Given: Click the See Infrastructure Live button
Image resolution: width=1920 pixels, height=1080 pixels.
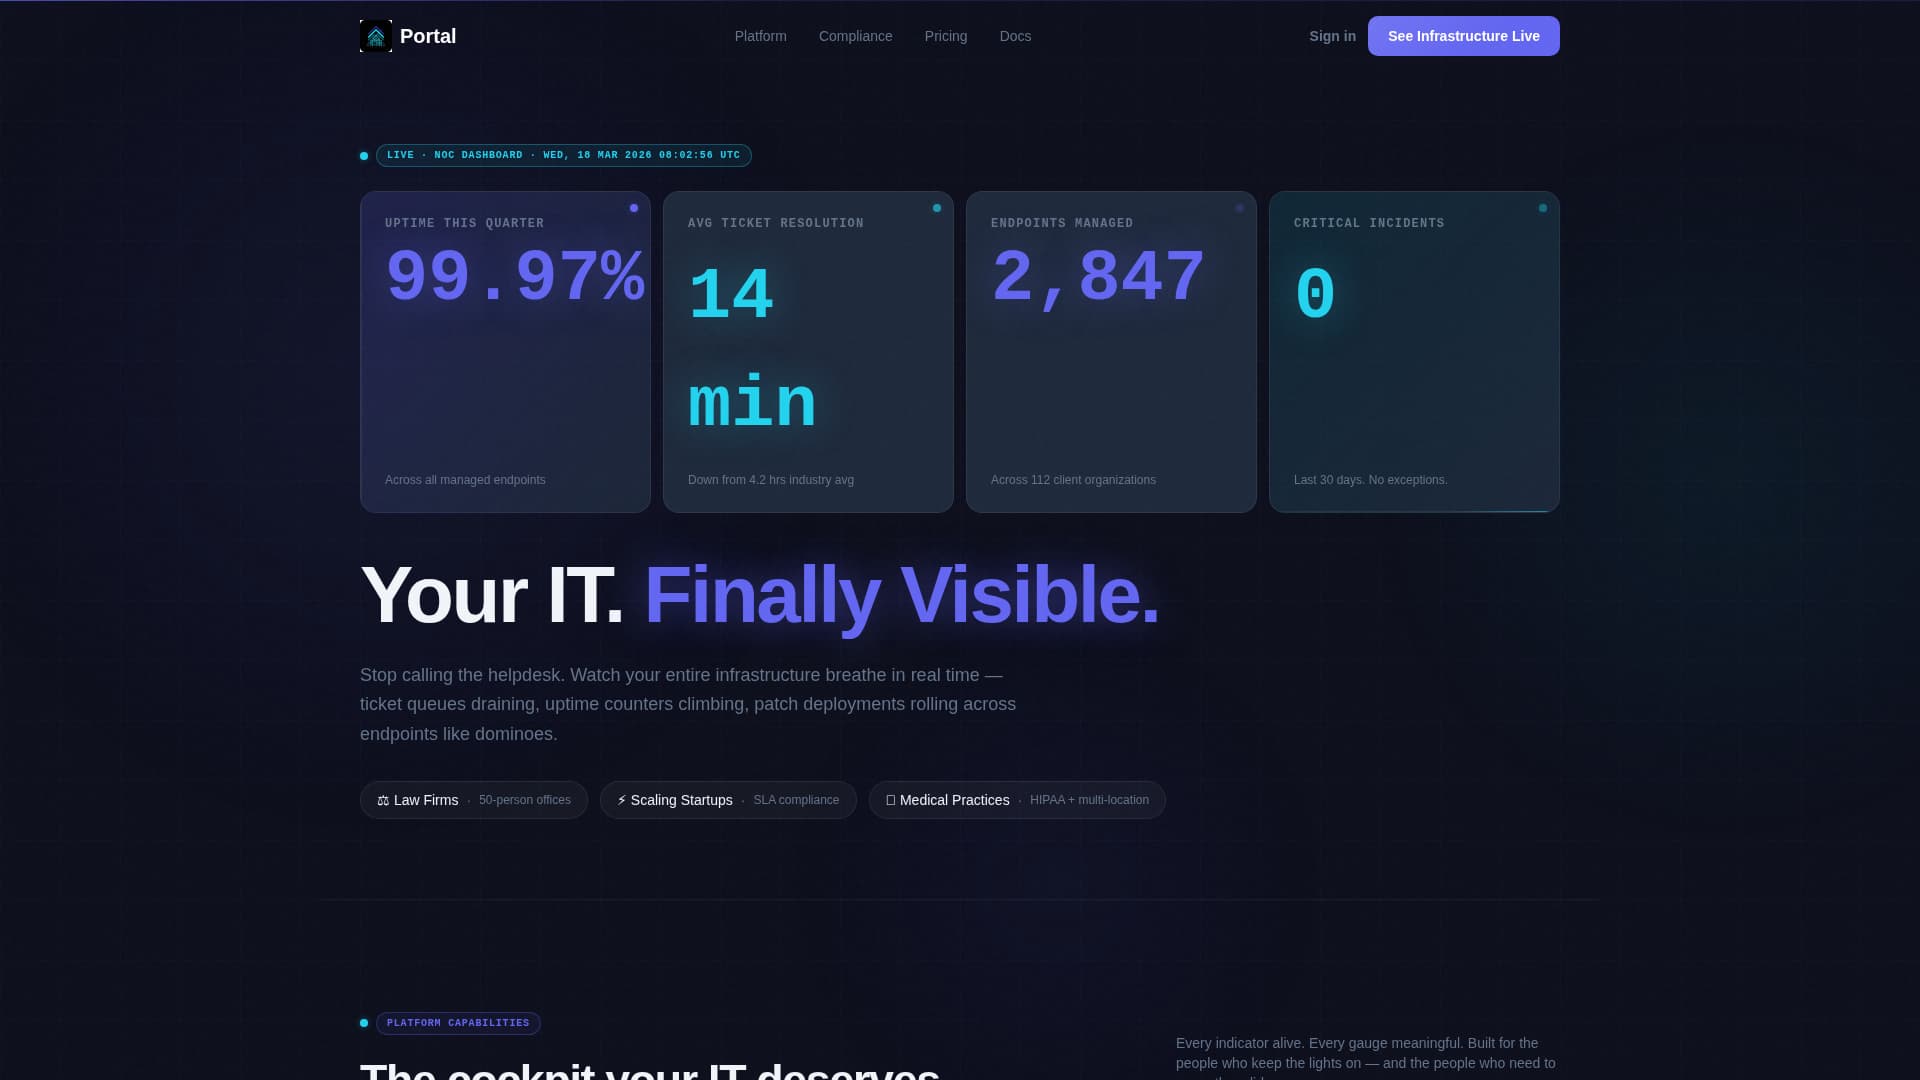Looking at the screenshot, I should point(1463,36).
